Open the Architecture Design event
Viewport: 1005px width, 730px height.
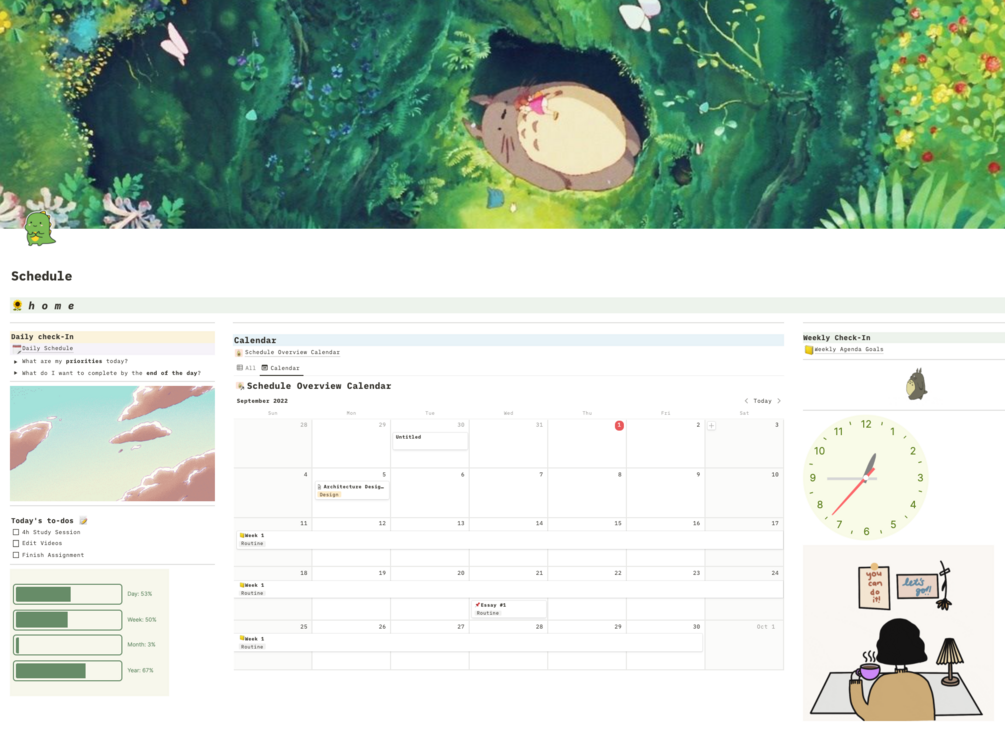click(x=352, y=490)
